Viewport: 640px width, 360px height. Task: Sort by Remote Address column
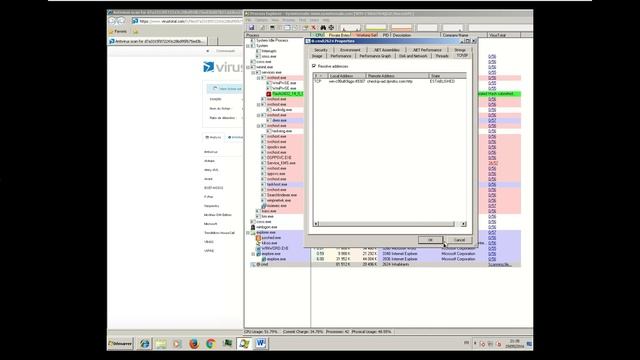pyautogui.click(x=397, y=76)
